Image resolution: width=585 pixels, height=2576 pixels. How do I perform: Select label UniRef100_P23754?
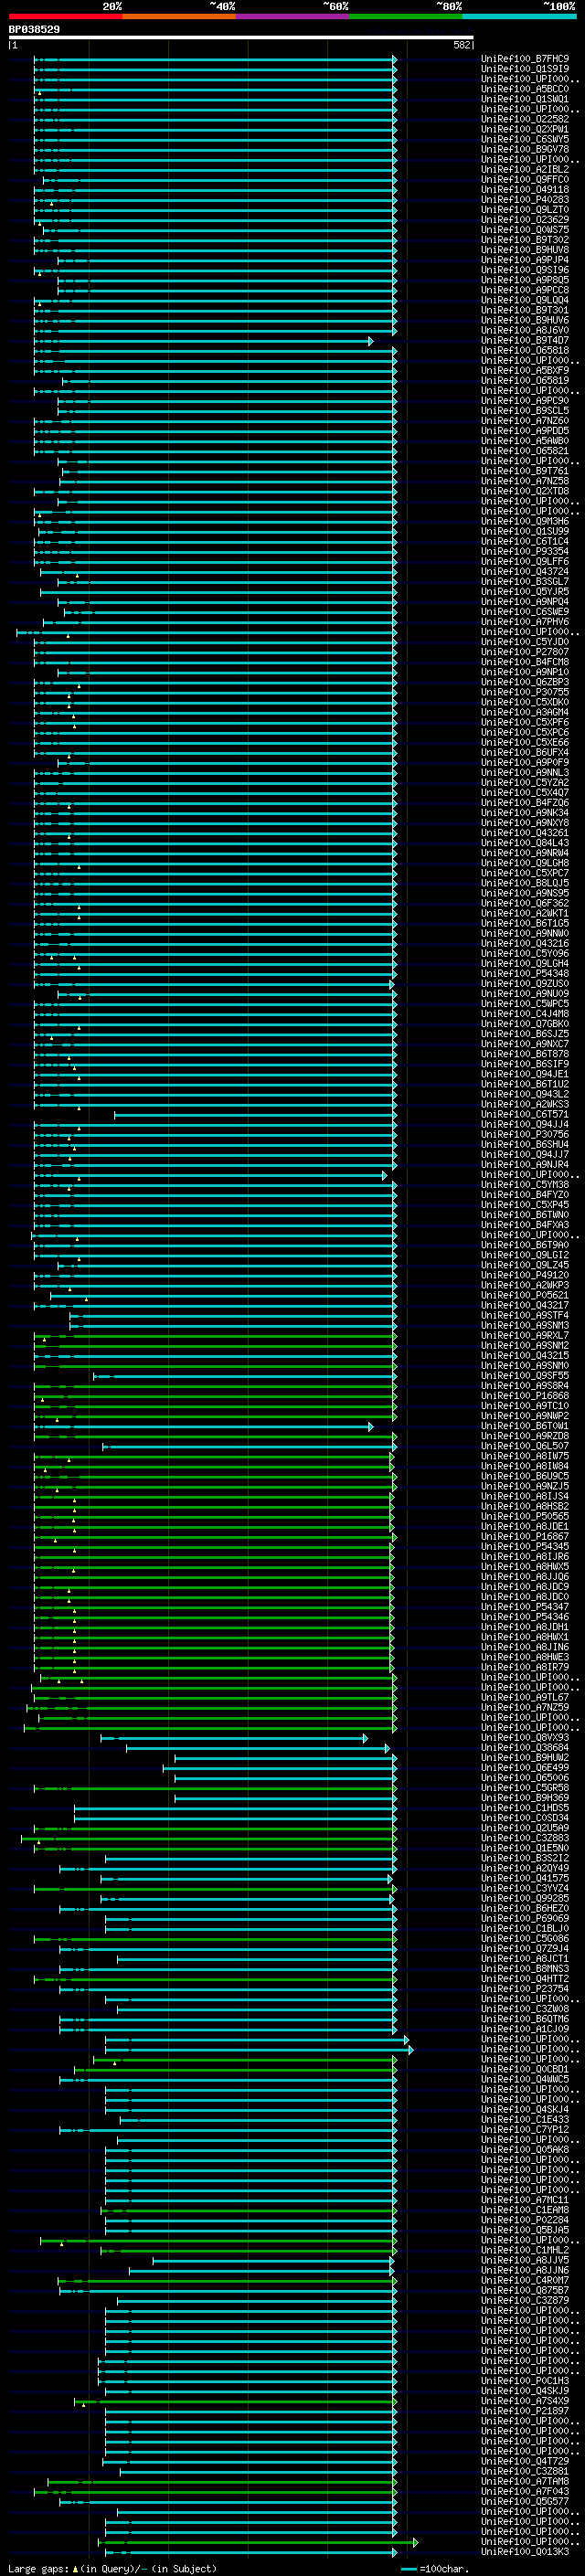(525, 1989)
